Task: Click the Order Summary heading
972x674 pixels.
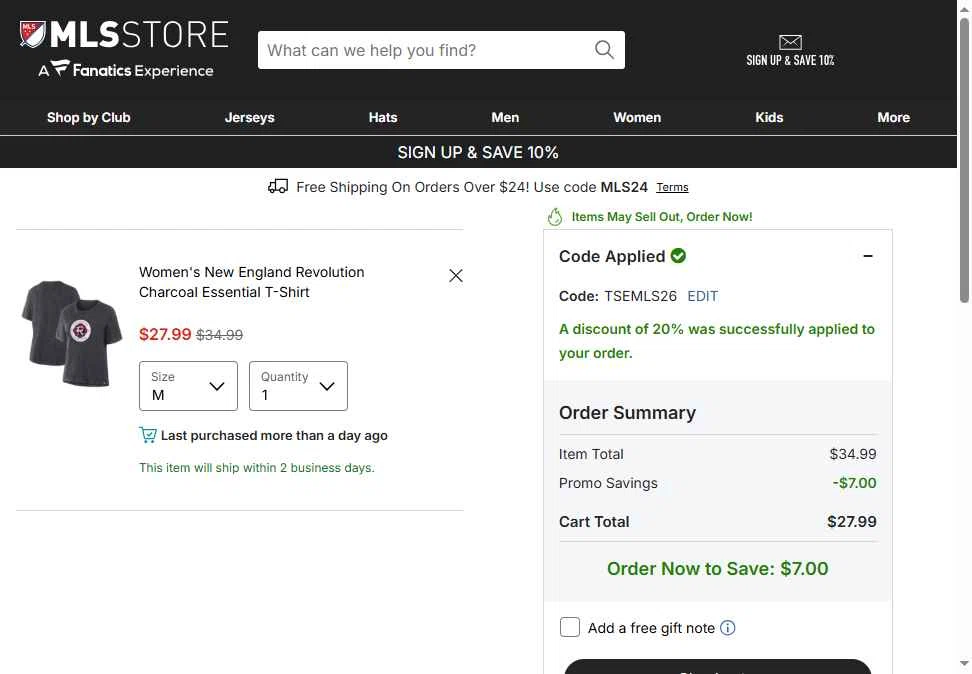Action: coord(627,412)
